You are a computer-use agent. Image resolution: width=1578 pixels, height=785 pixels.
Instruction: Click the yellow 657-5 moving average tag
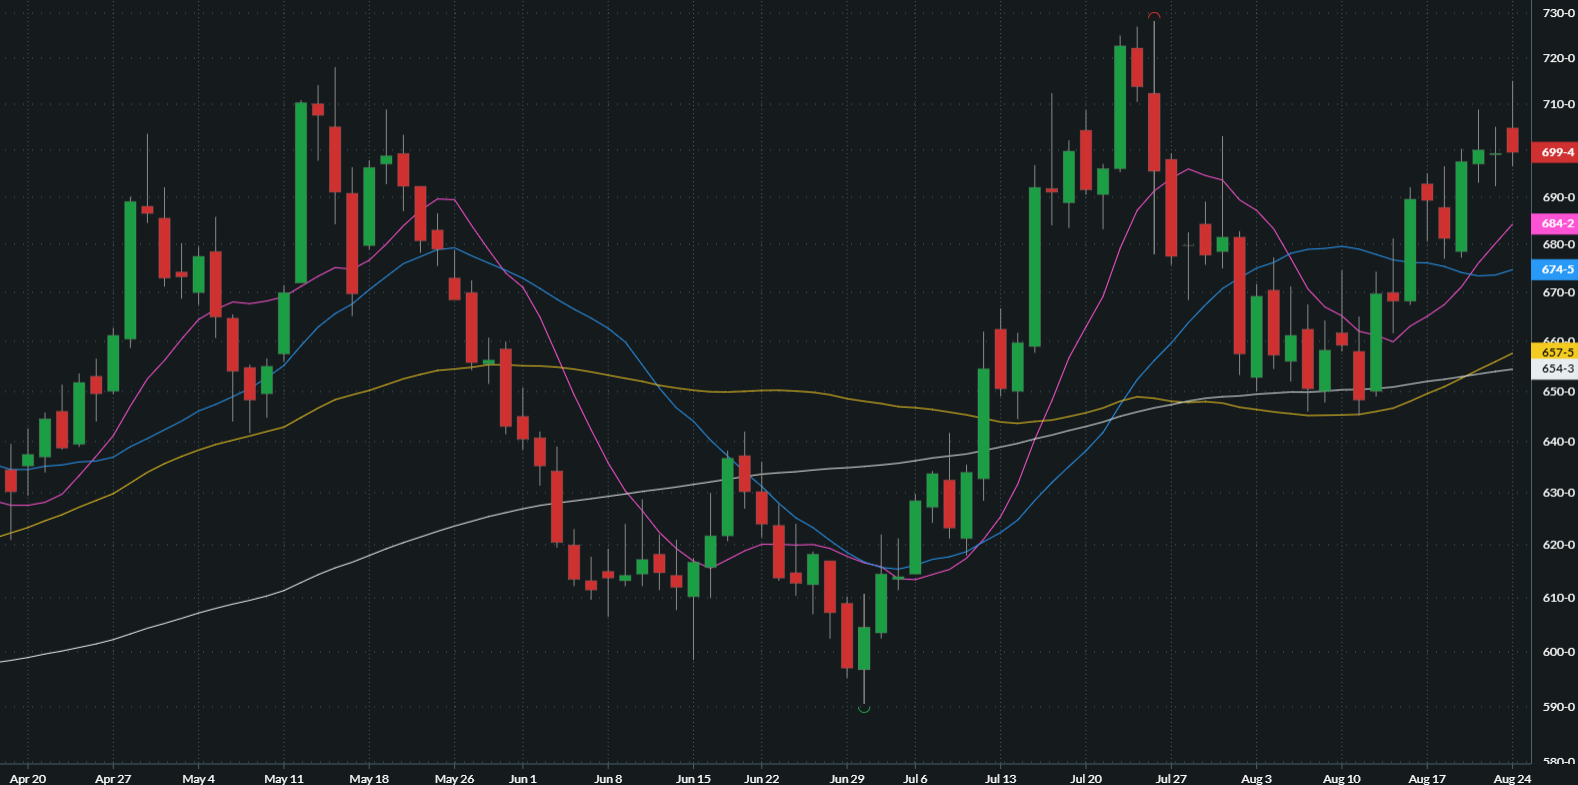(1554, 352)
